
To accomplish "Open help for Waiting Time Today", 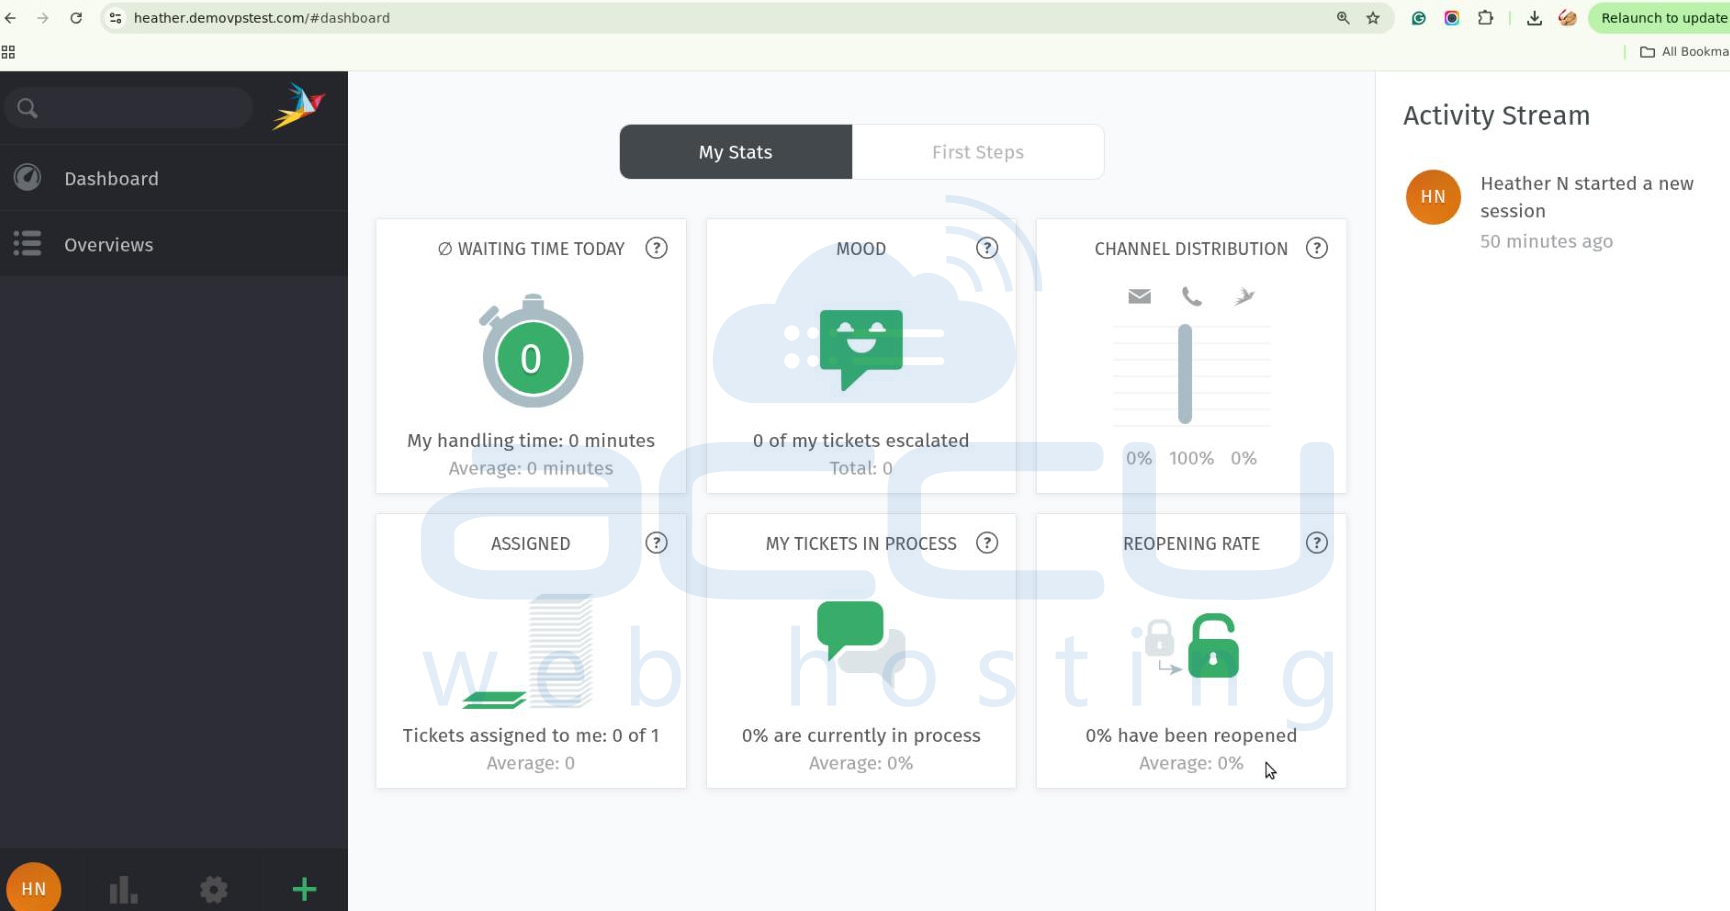I will 656,248.
